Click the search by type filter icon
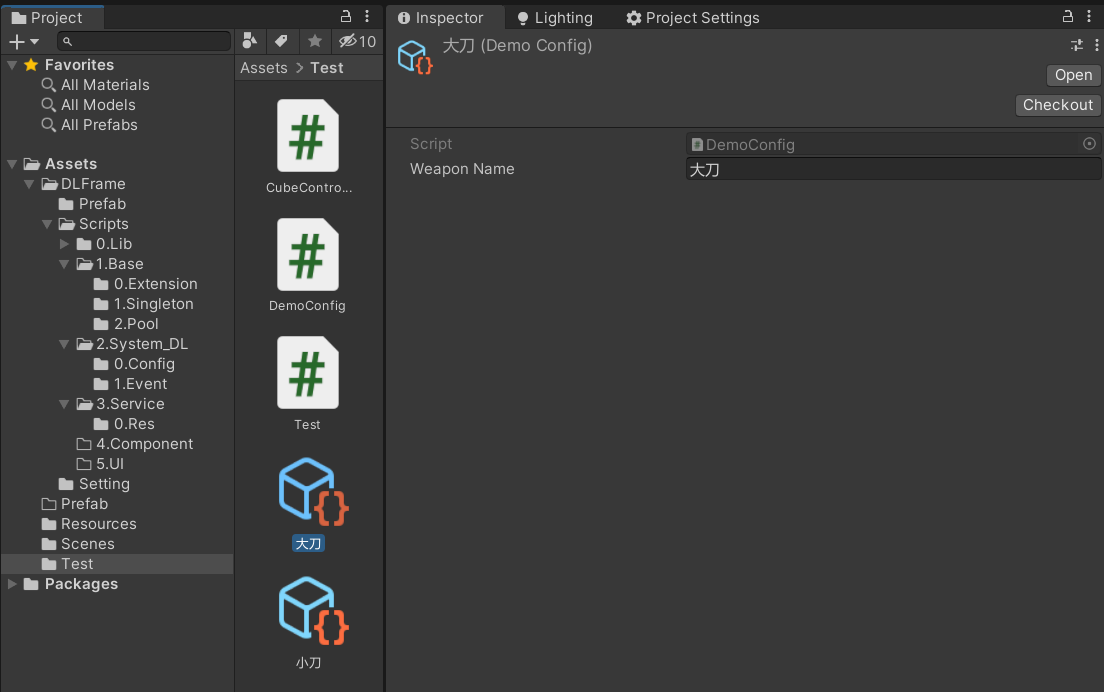 [251, 41]
